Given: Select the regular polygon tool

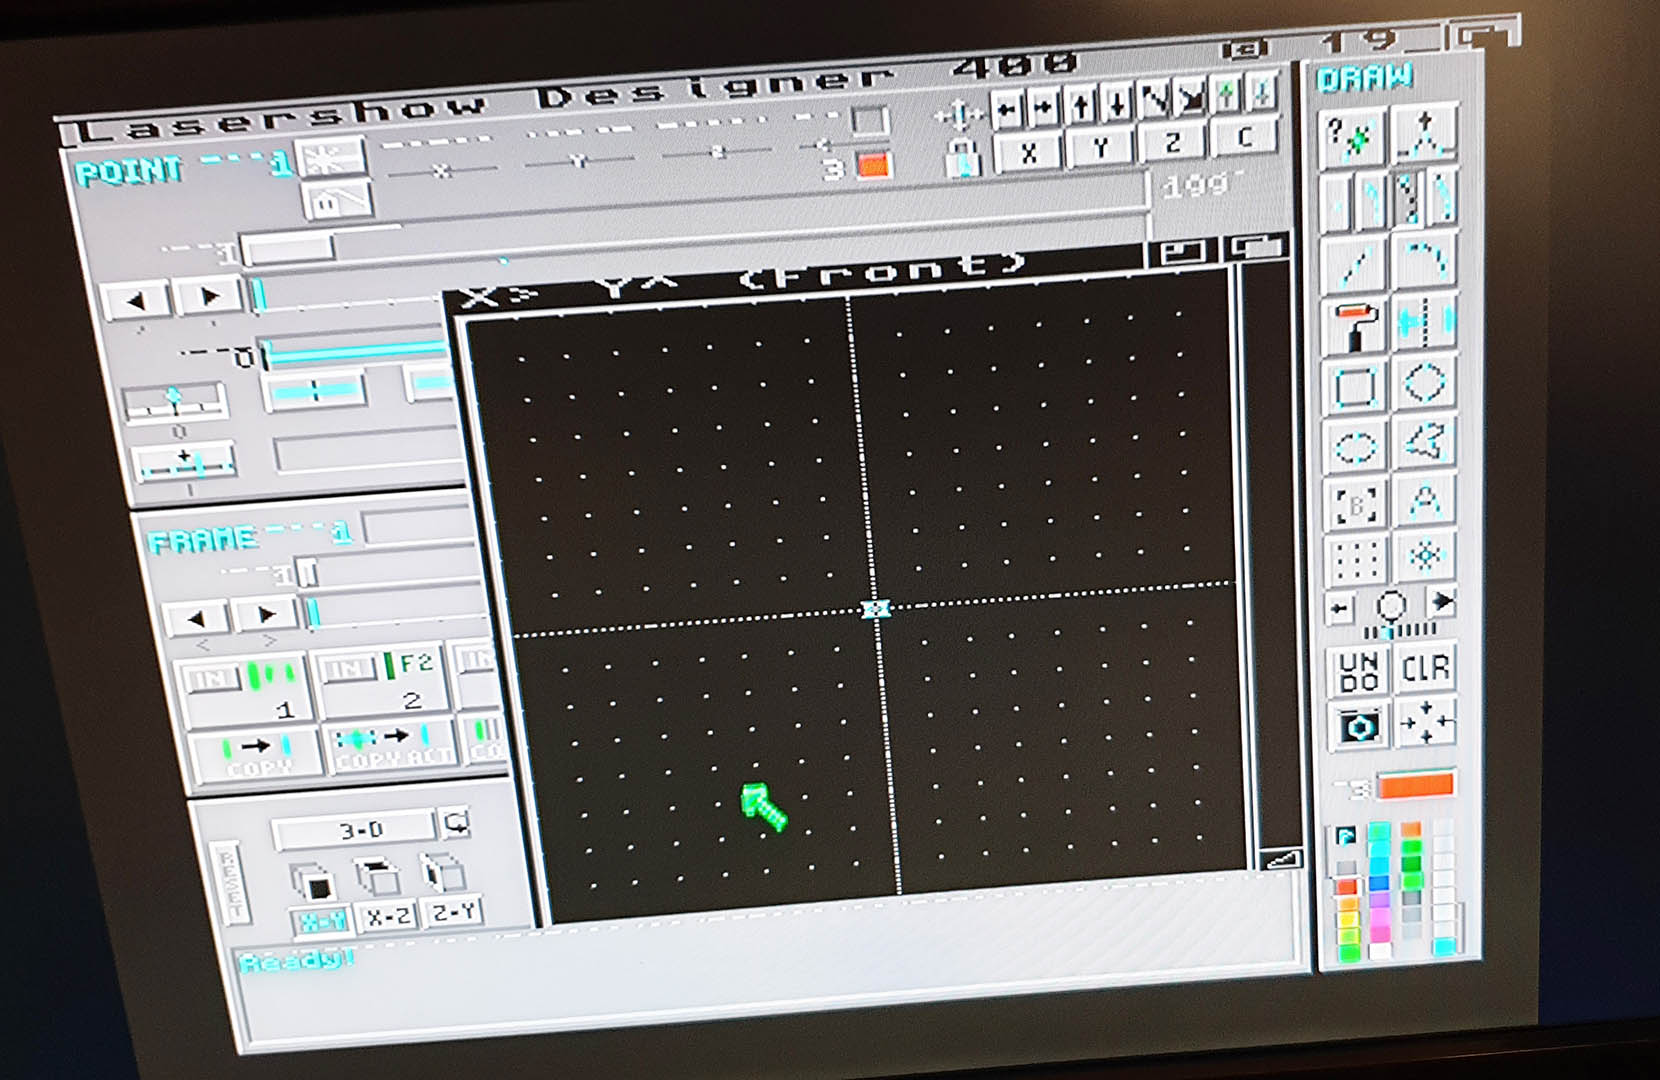Looking at the screenshot, I should 1425,383.
